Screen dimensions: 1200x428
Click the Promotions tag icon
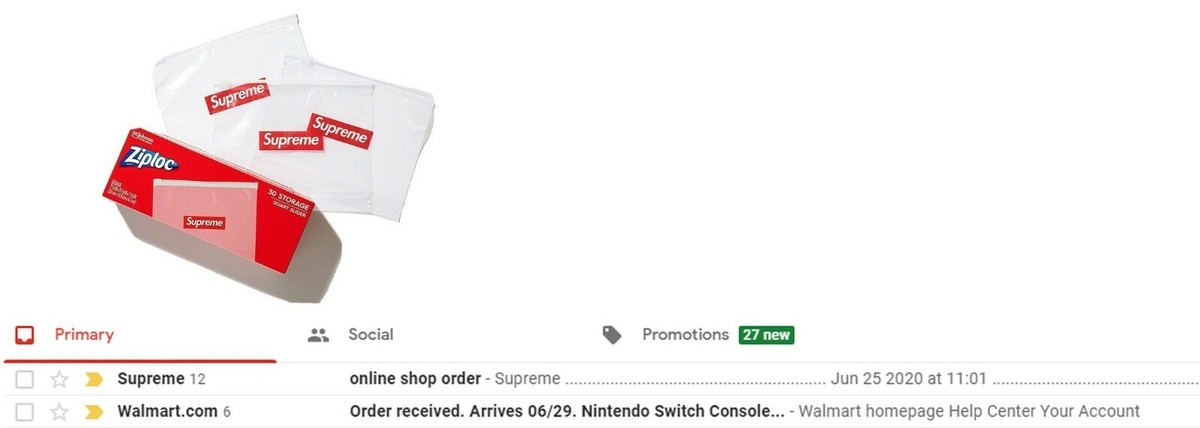click(x=612, y=336)
